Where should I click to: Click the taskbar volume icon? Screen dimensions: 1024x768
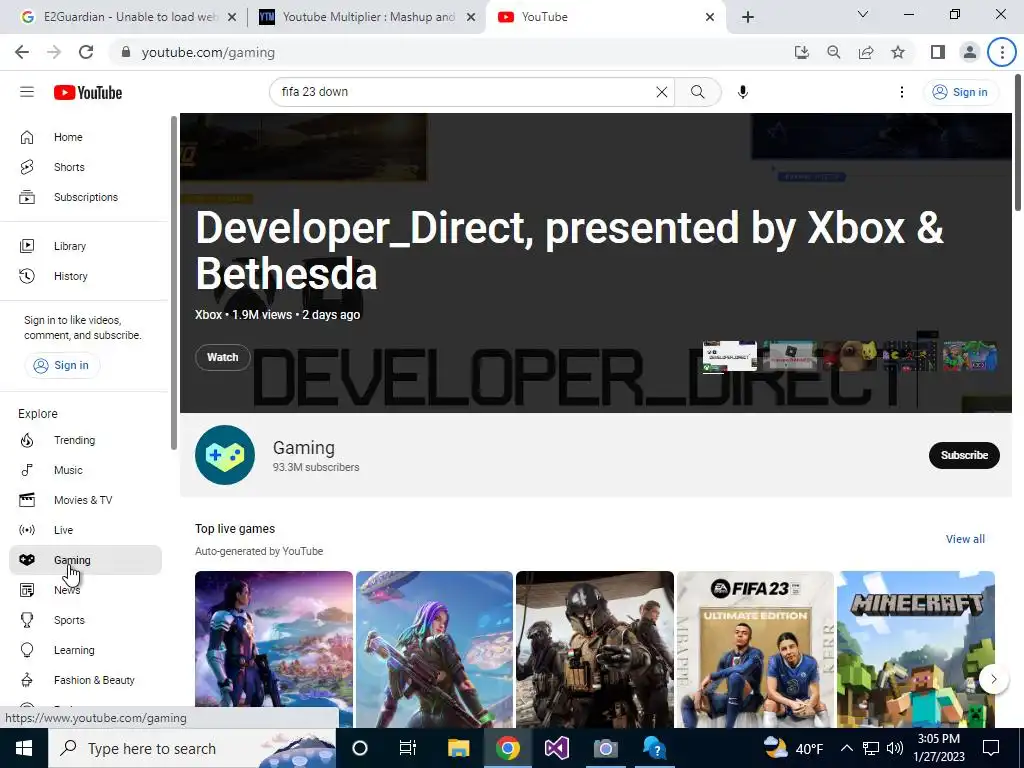895,748
